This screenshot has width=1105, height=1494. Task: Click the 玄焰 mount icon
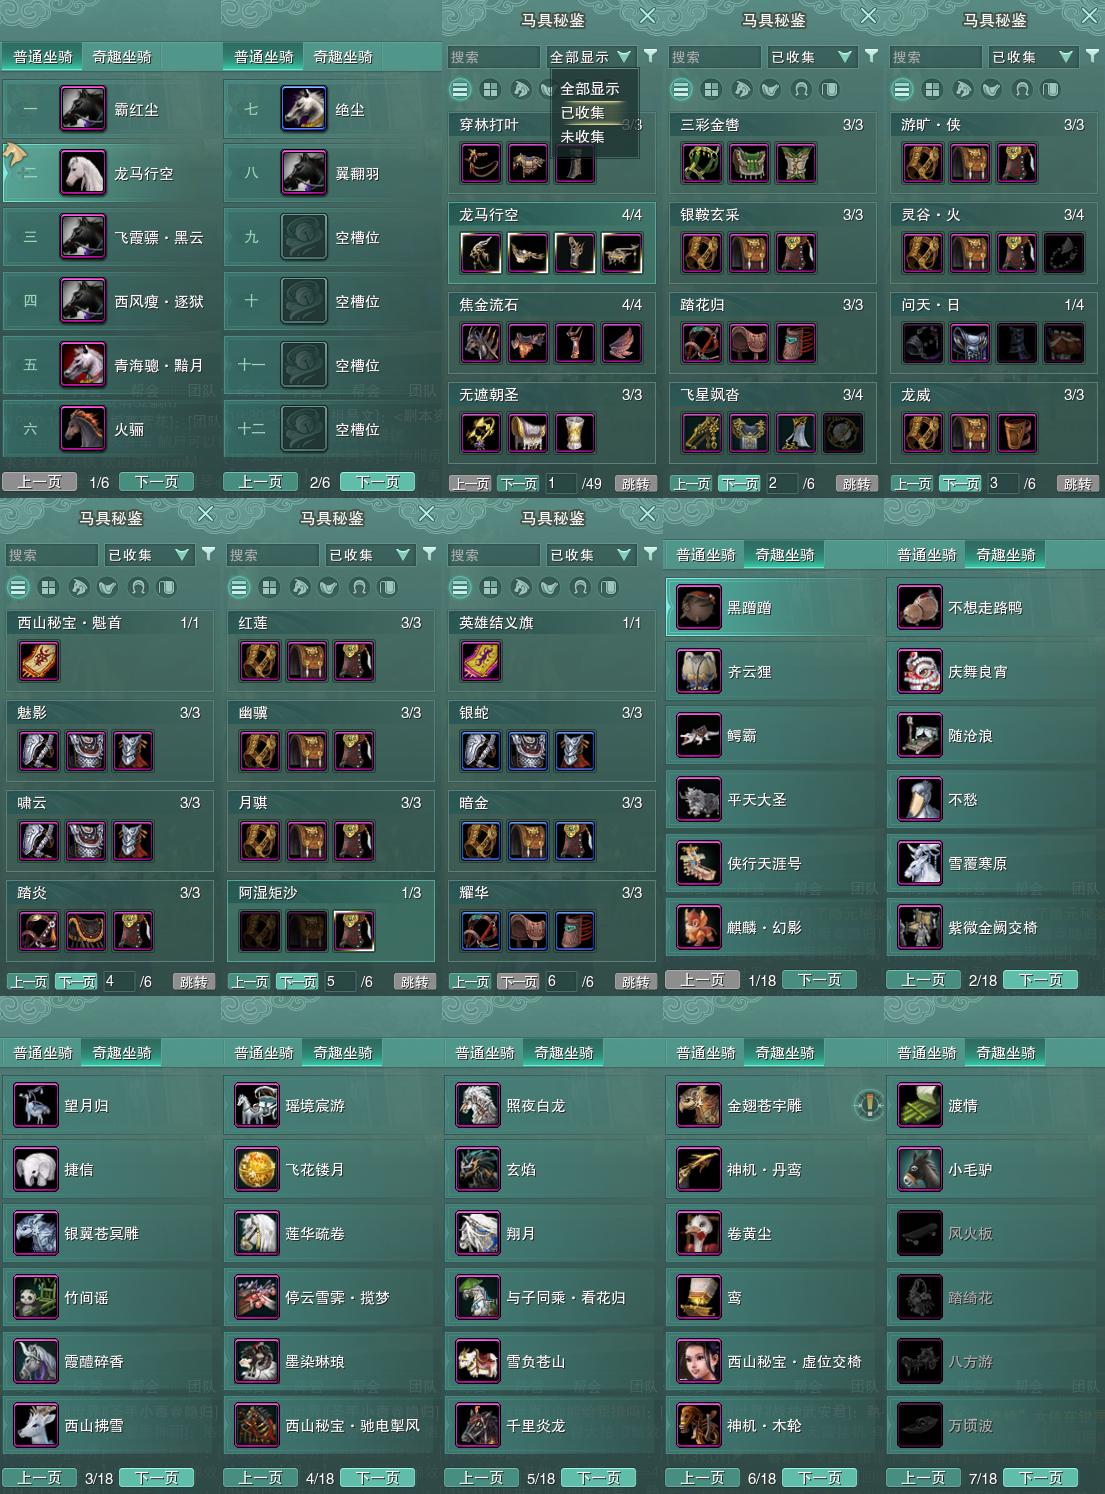478,1169
